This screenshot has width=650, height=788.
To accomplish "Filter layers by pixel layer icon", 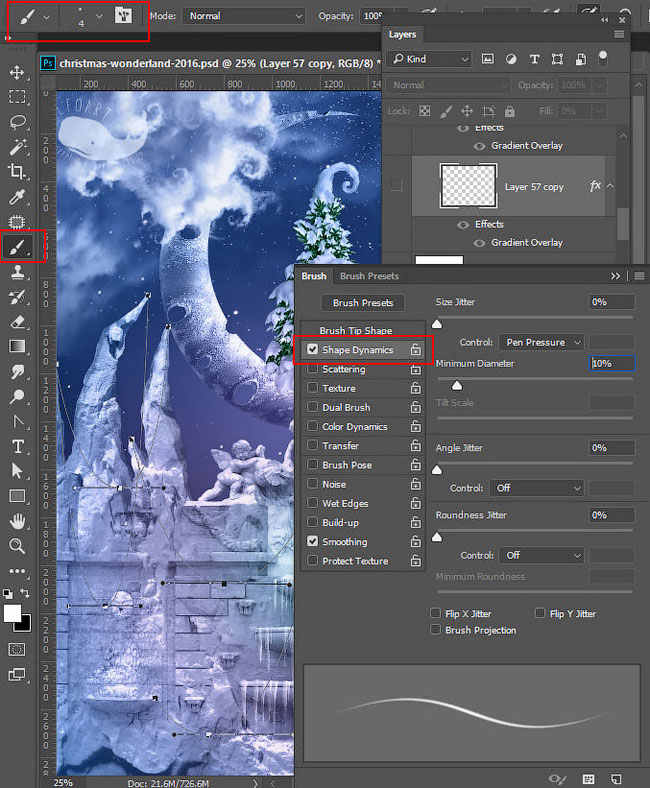I will (x=487, y=59).
